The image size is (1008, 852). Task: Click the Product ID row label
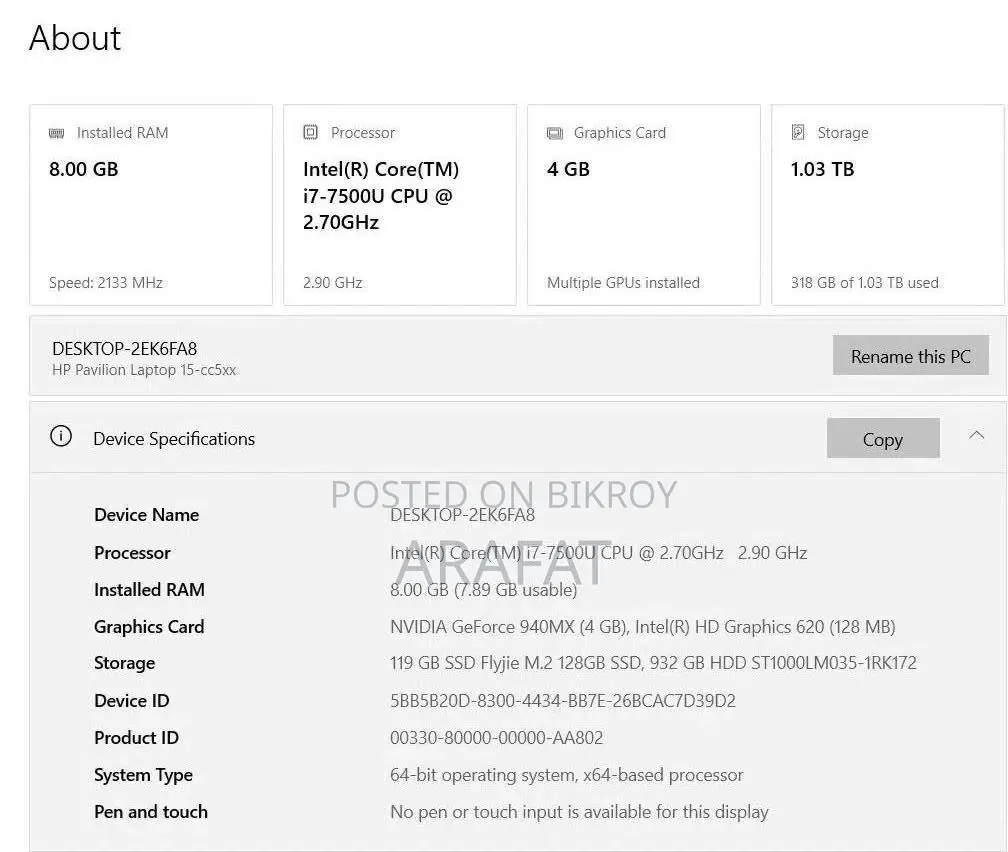click(x=136, y=738)
